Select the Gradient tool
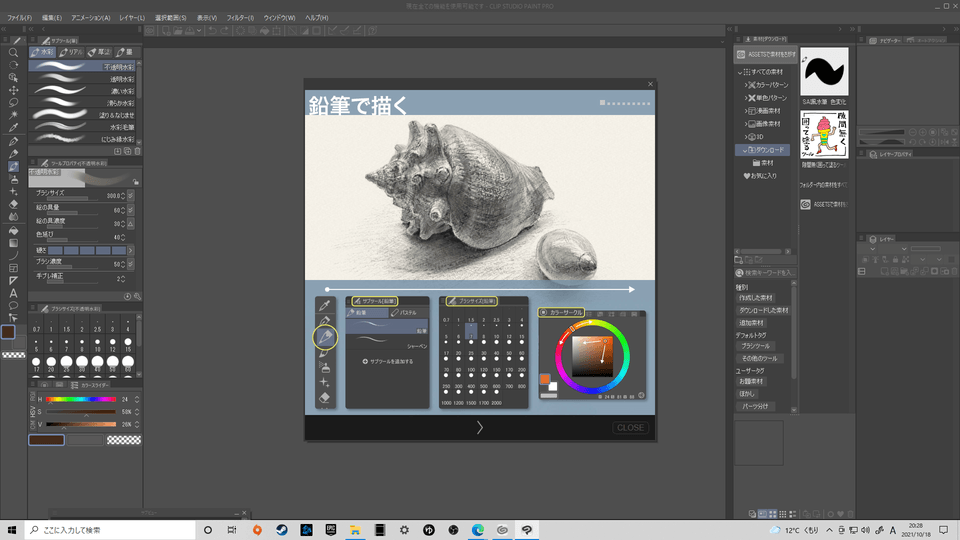 (x=13, y=243)
